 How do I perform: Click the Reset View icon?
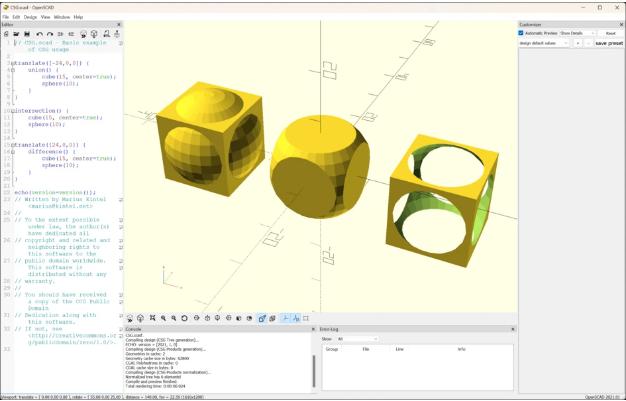click(x=184, y=318)
